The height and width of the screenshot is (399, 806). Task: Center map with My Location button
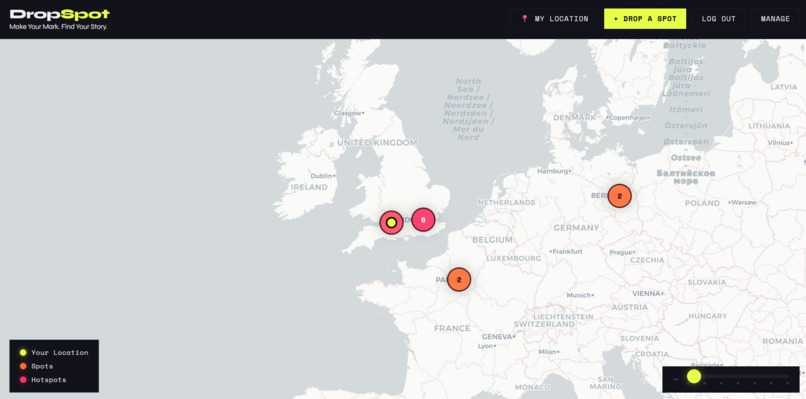pyautogui.click(x=555, y=19)
